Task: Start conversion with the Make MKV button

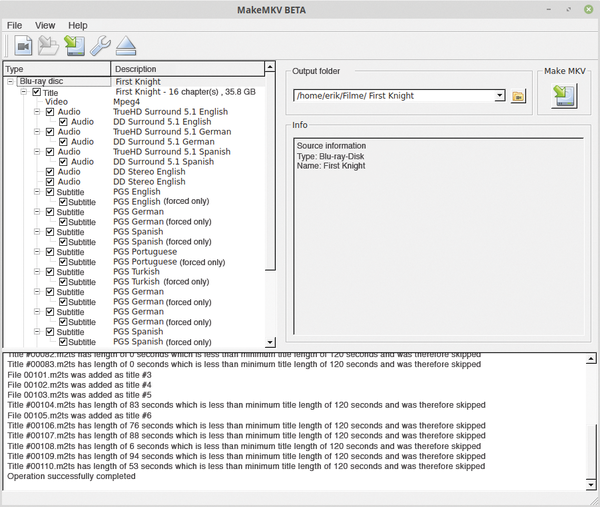Action: point(564,96)
